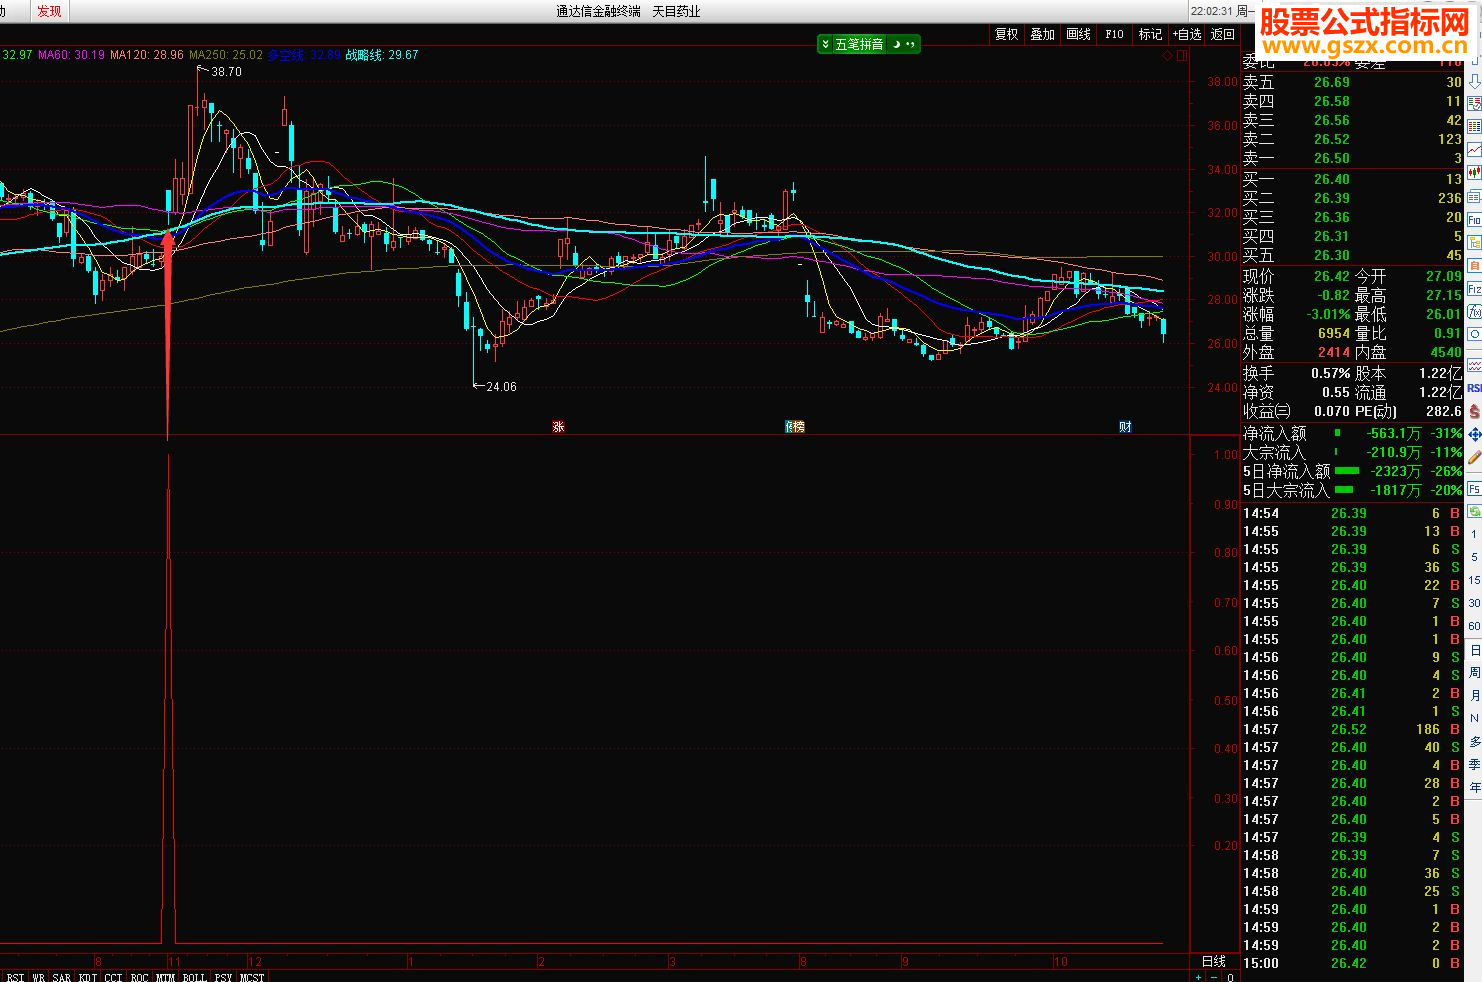Switch to SAR indicator tab
This screenshot has width=1482, height=982.
click(x=62, y=977)
